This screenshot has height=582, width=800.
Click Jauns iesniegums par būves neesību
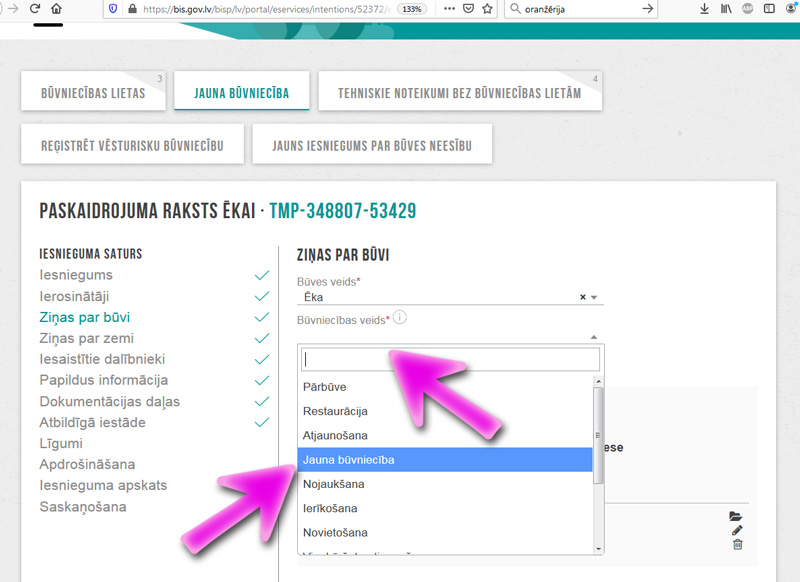point(371,146)
